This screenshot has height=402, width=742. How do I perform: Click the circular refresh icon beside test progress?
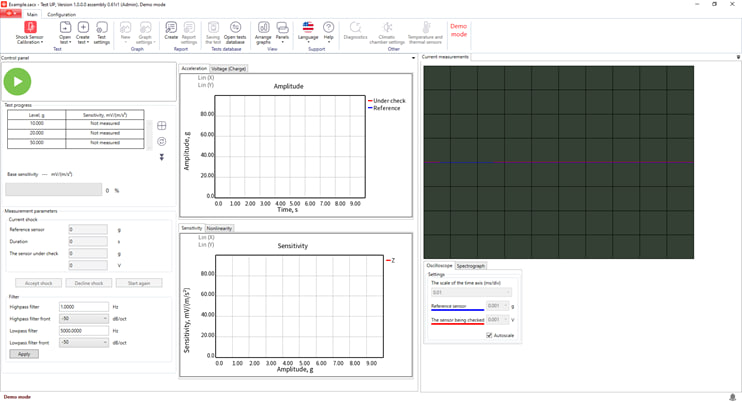click(x=161, y=141)
